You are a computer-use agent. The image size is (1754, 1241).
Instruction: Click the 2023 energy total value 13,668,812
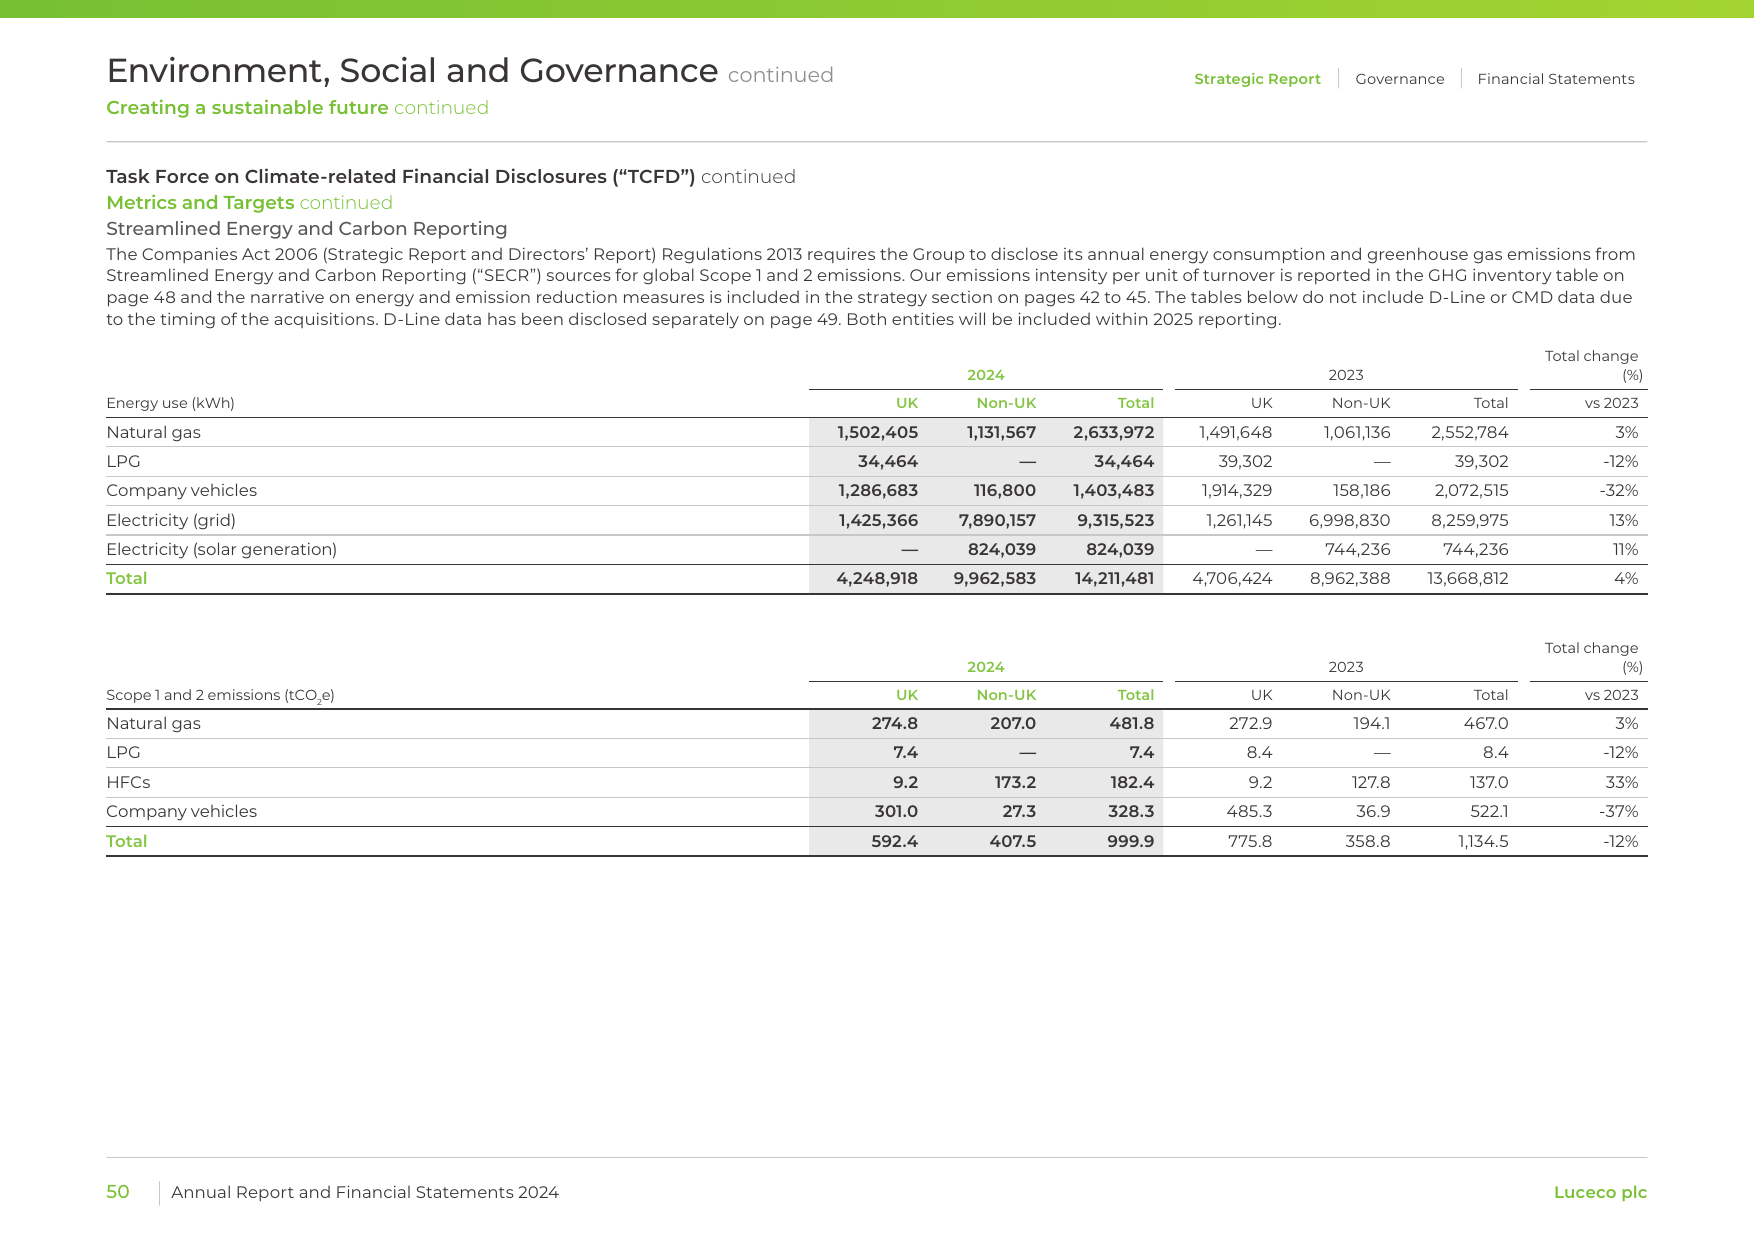(1467, 578)
